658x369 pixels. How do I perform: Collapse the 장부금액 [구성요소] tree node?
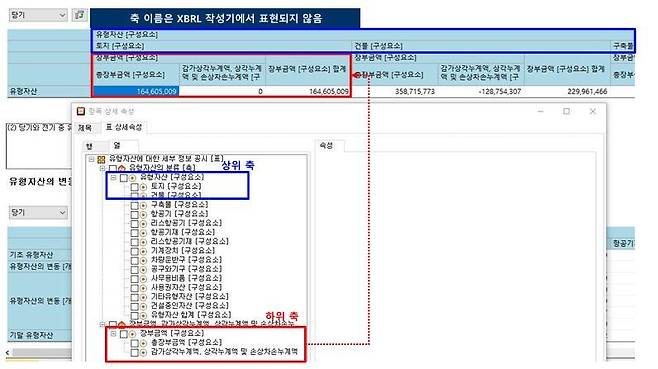[x=113, y=334]
